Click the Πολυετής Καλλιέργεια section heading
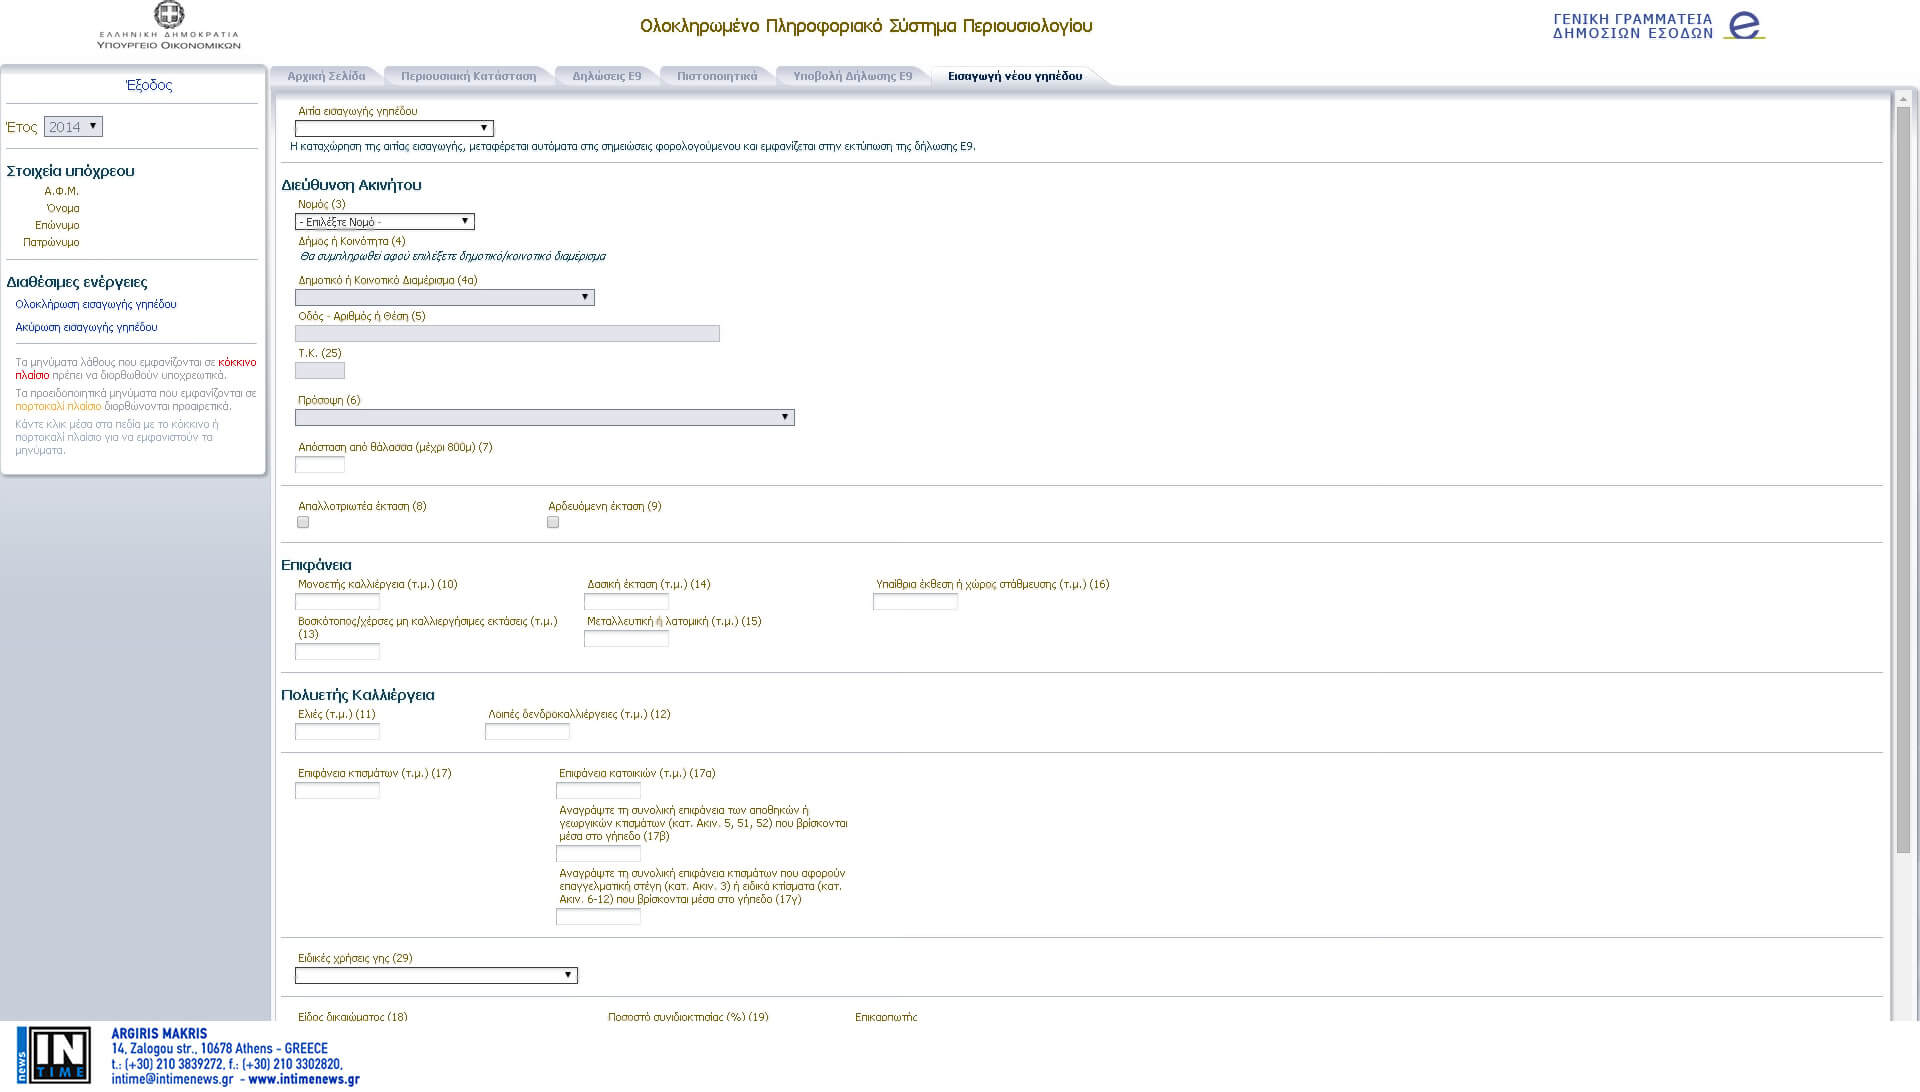The image size is (1920, 1092). click(358, 695)
